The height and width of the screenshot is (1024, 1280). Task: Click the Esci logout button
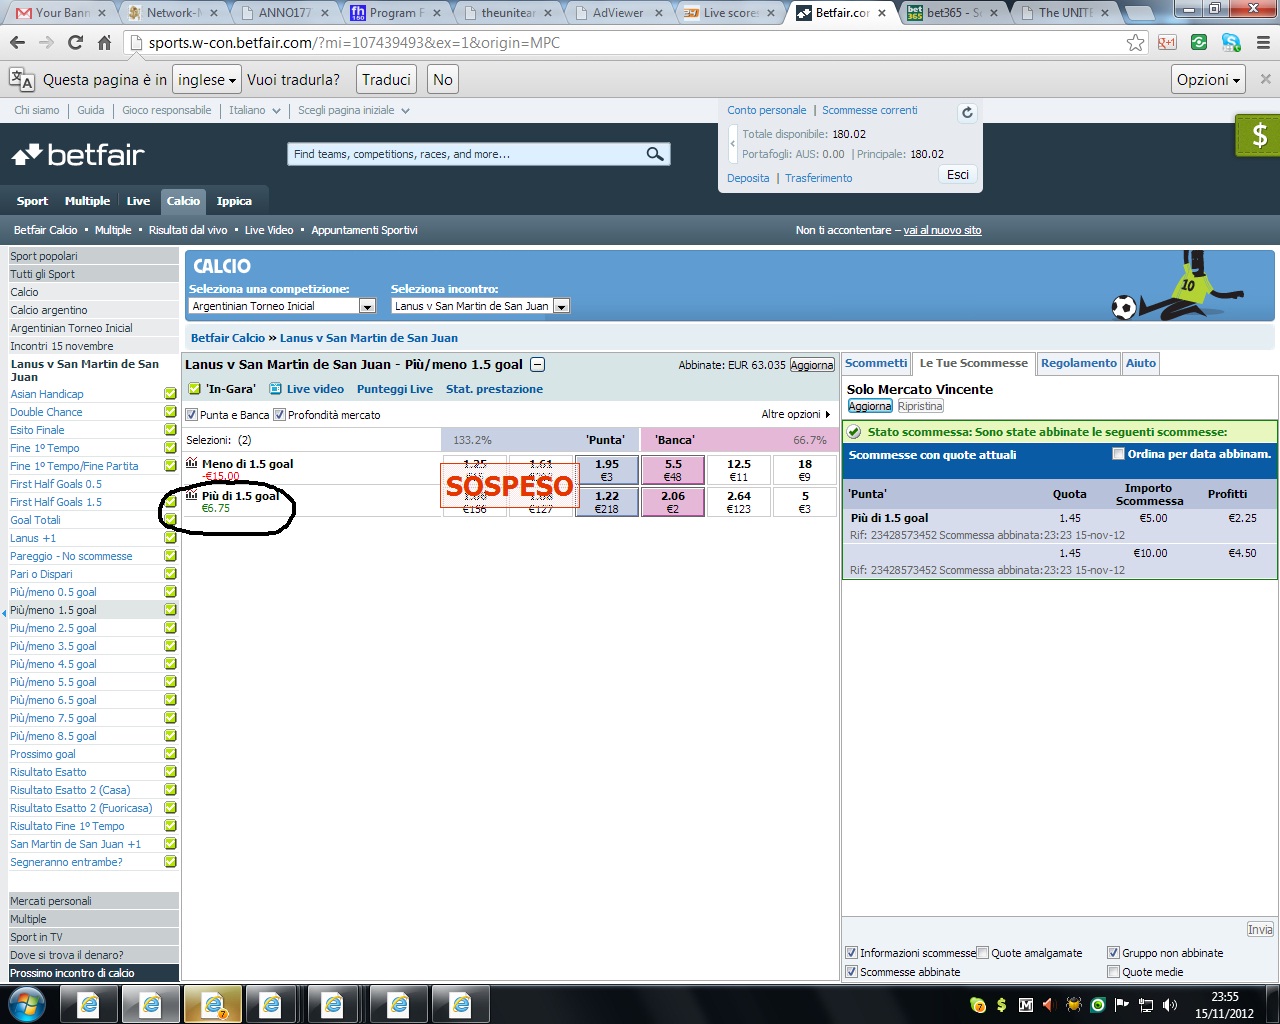click(958, 175)
